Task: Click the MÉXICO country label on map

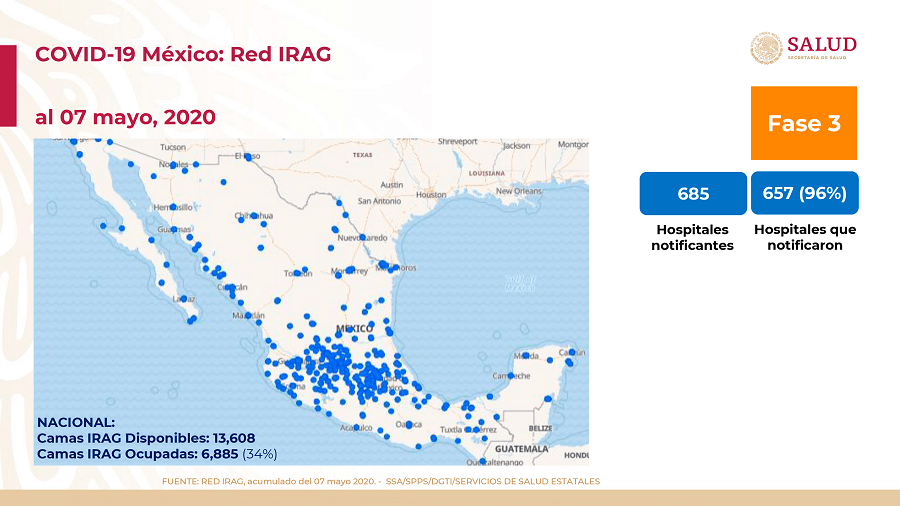Action: click(x=354, y=328)
